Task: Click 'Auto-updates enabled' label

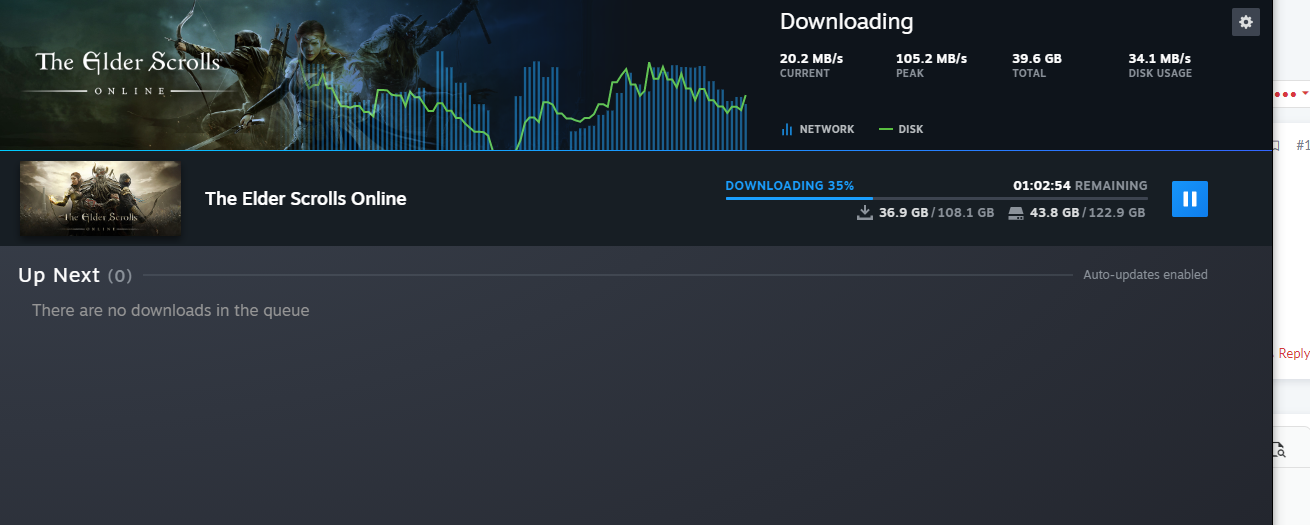Action: [1145, 274]
